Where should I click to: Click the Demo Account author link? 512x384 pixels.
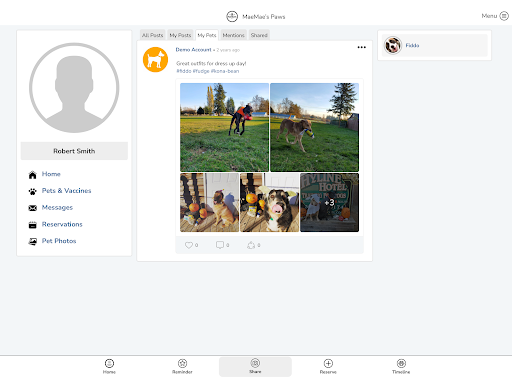pyautogui.click(x=193, y=50)
